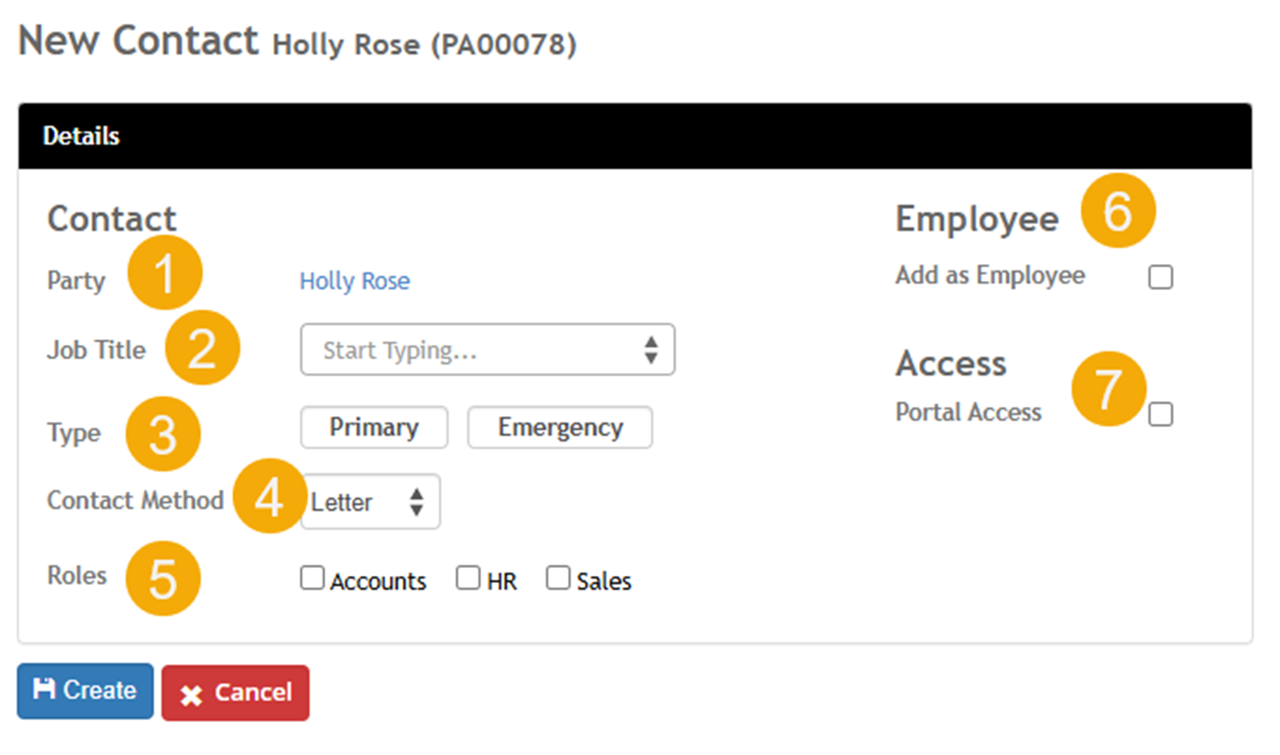Cancel the new contact form
Image resolution: width=1280 pixels, height=755 pixels.
(x=235, y=692)
